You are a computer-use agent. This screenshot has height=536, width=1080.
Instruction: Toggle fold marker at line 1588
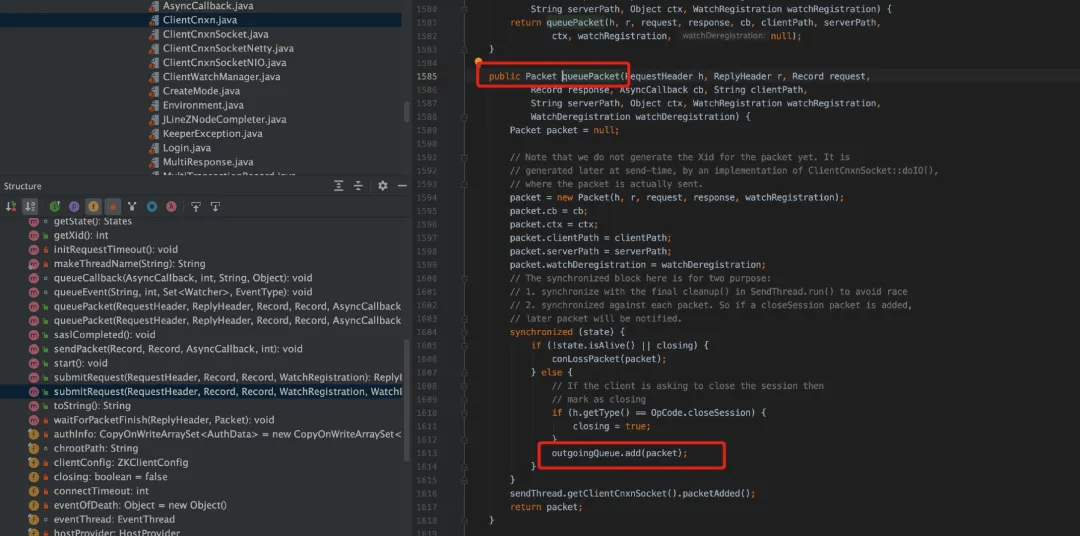464,116
